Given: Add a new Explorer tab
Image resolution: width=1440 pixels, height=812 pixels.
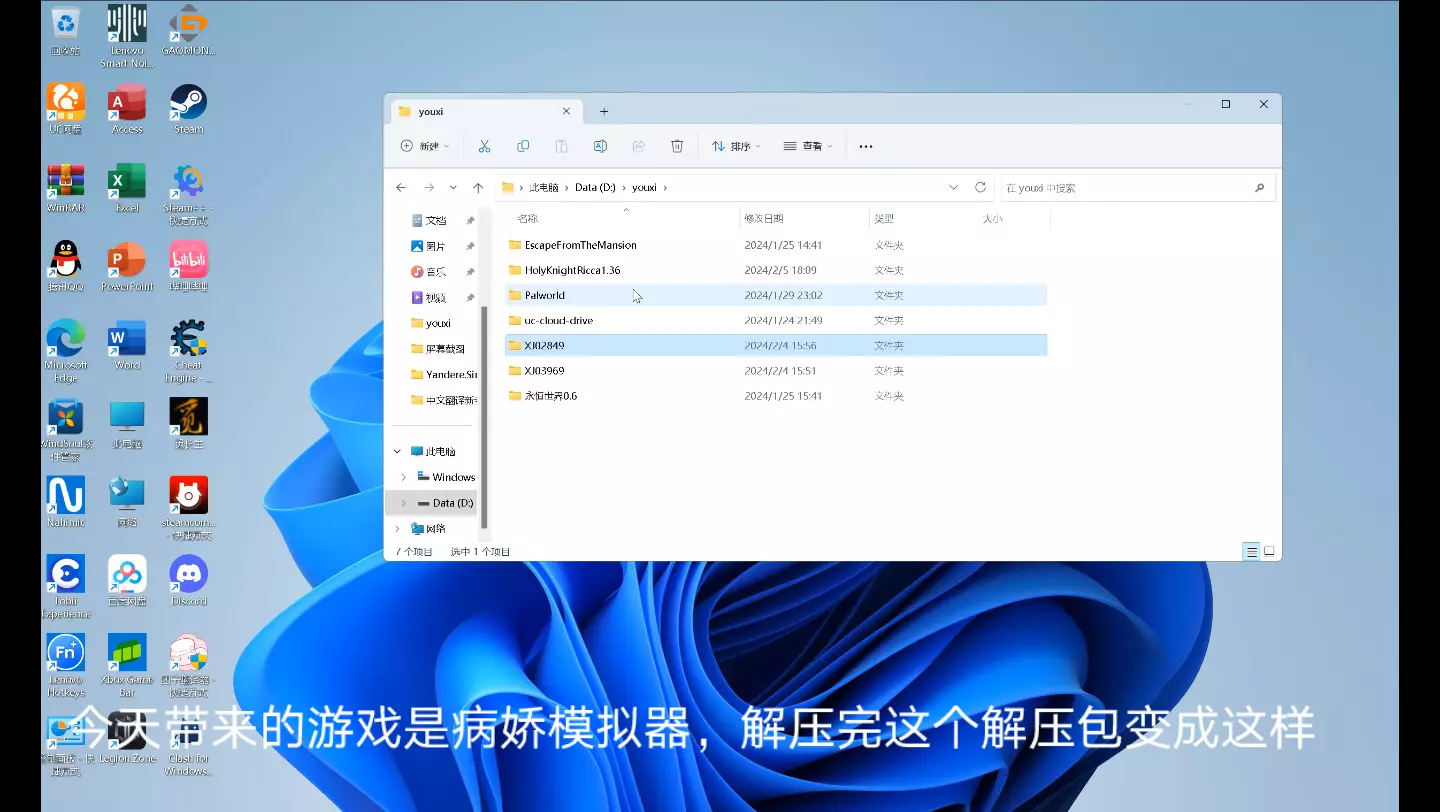Looking at the screenshot, I should pos(603,111).
